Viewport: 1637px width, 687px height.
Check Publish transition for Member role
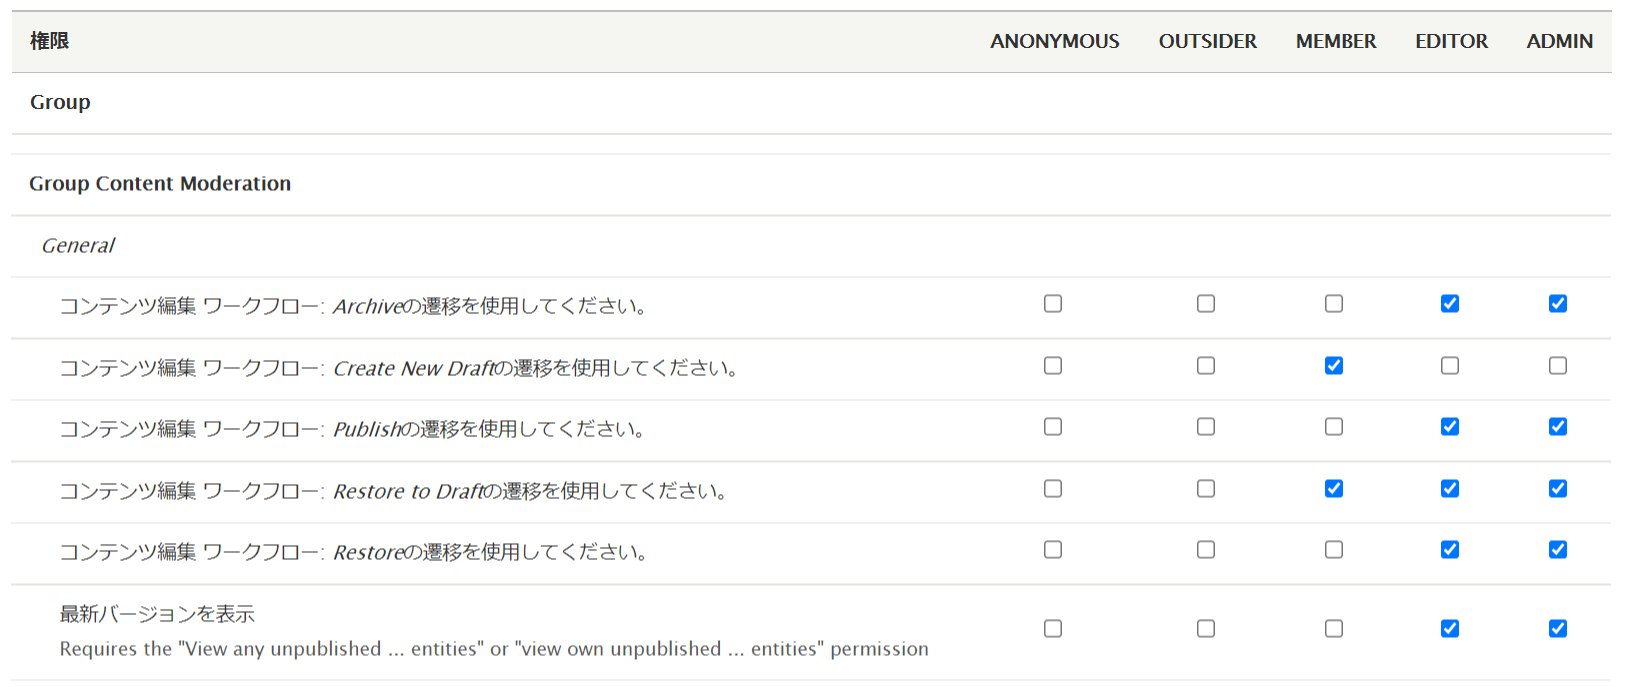[x=1334, y=427]
